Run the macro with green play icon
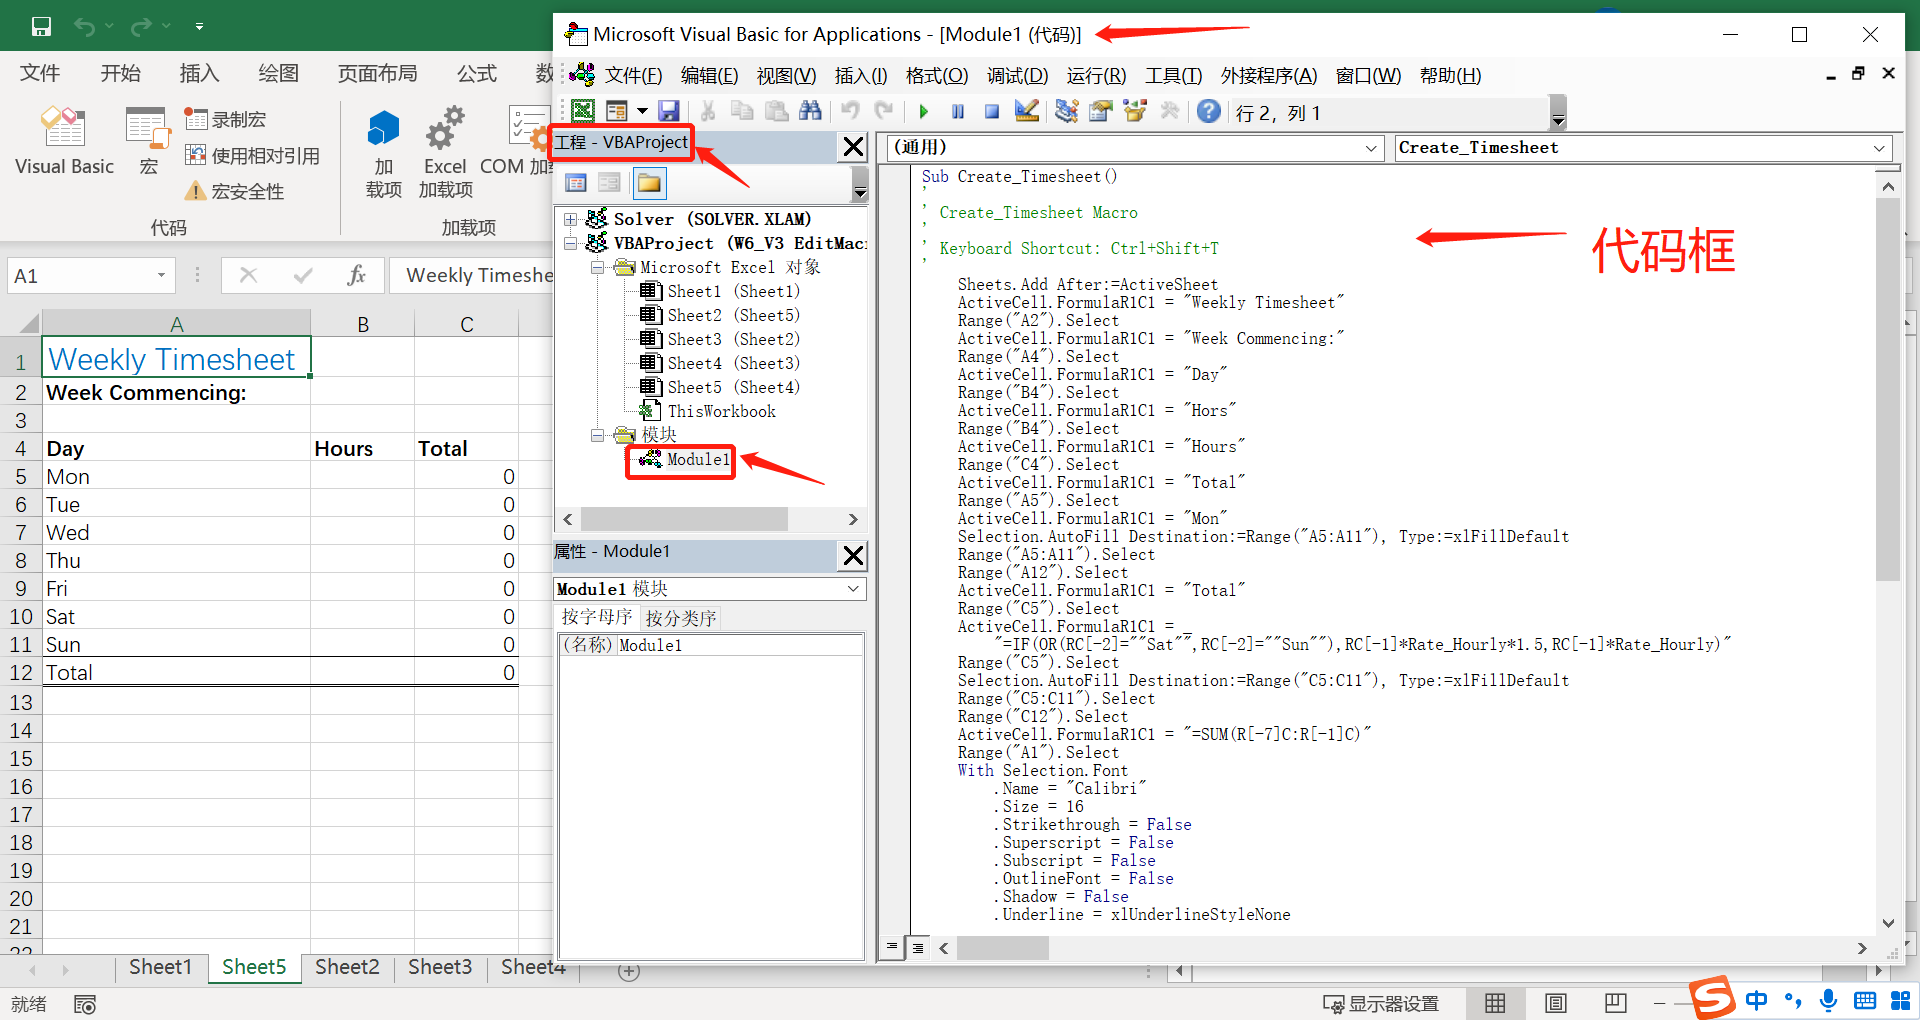The width and height of the screenshot is (1920, 1020). 924,111
